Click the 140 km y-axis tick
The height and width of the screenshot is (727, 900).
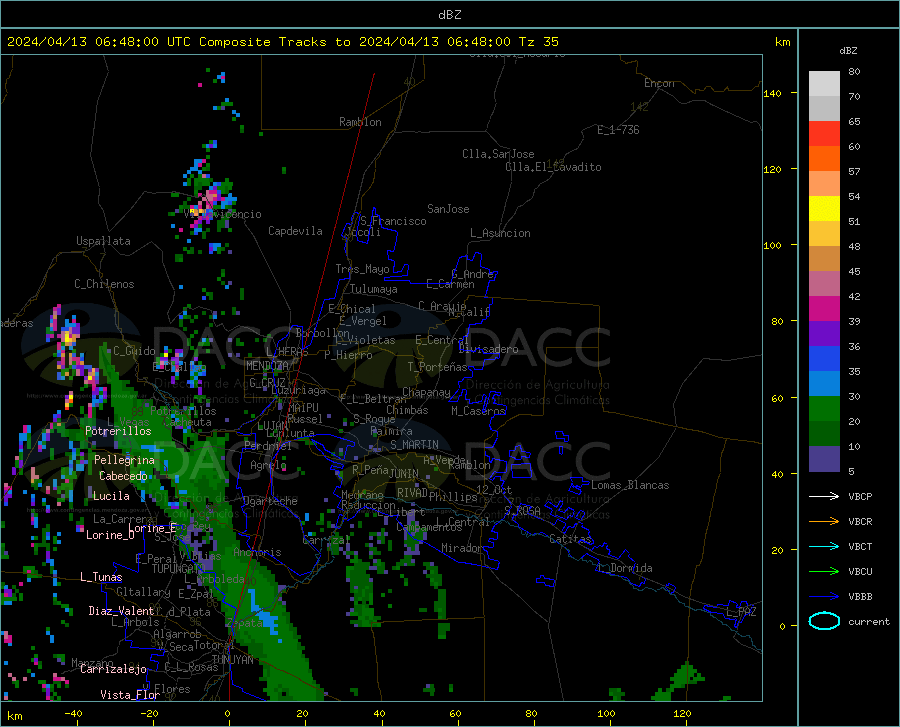tap(773, 93)
